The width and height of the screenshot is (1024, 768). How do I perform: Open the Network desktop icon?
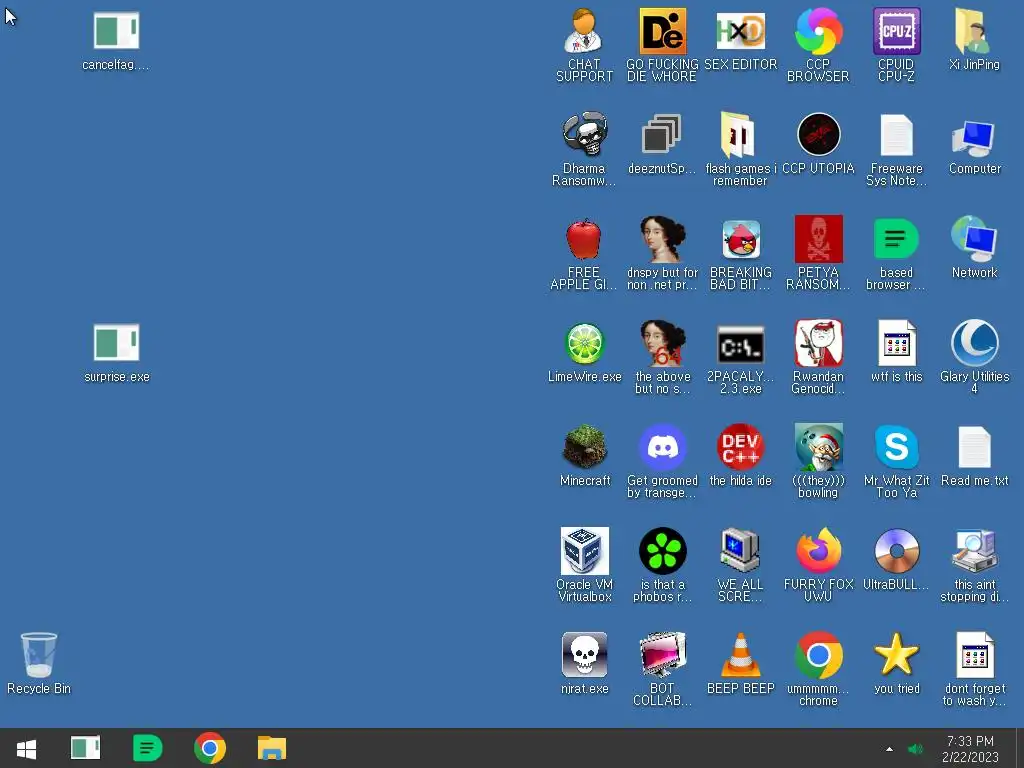974,239
